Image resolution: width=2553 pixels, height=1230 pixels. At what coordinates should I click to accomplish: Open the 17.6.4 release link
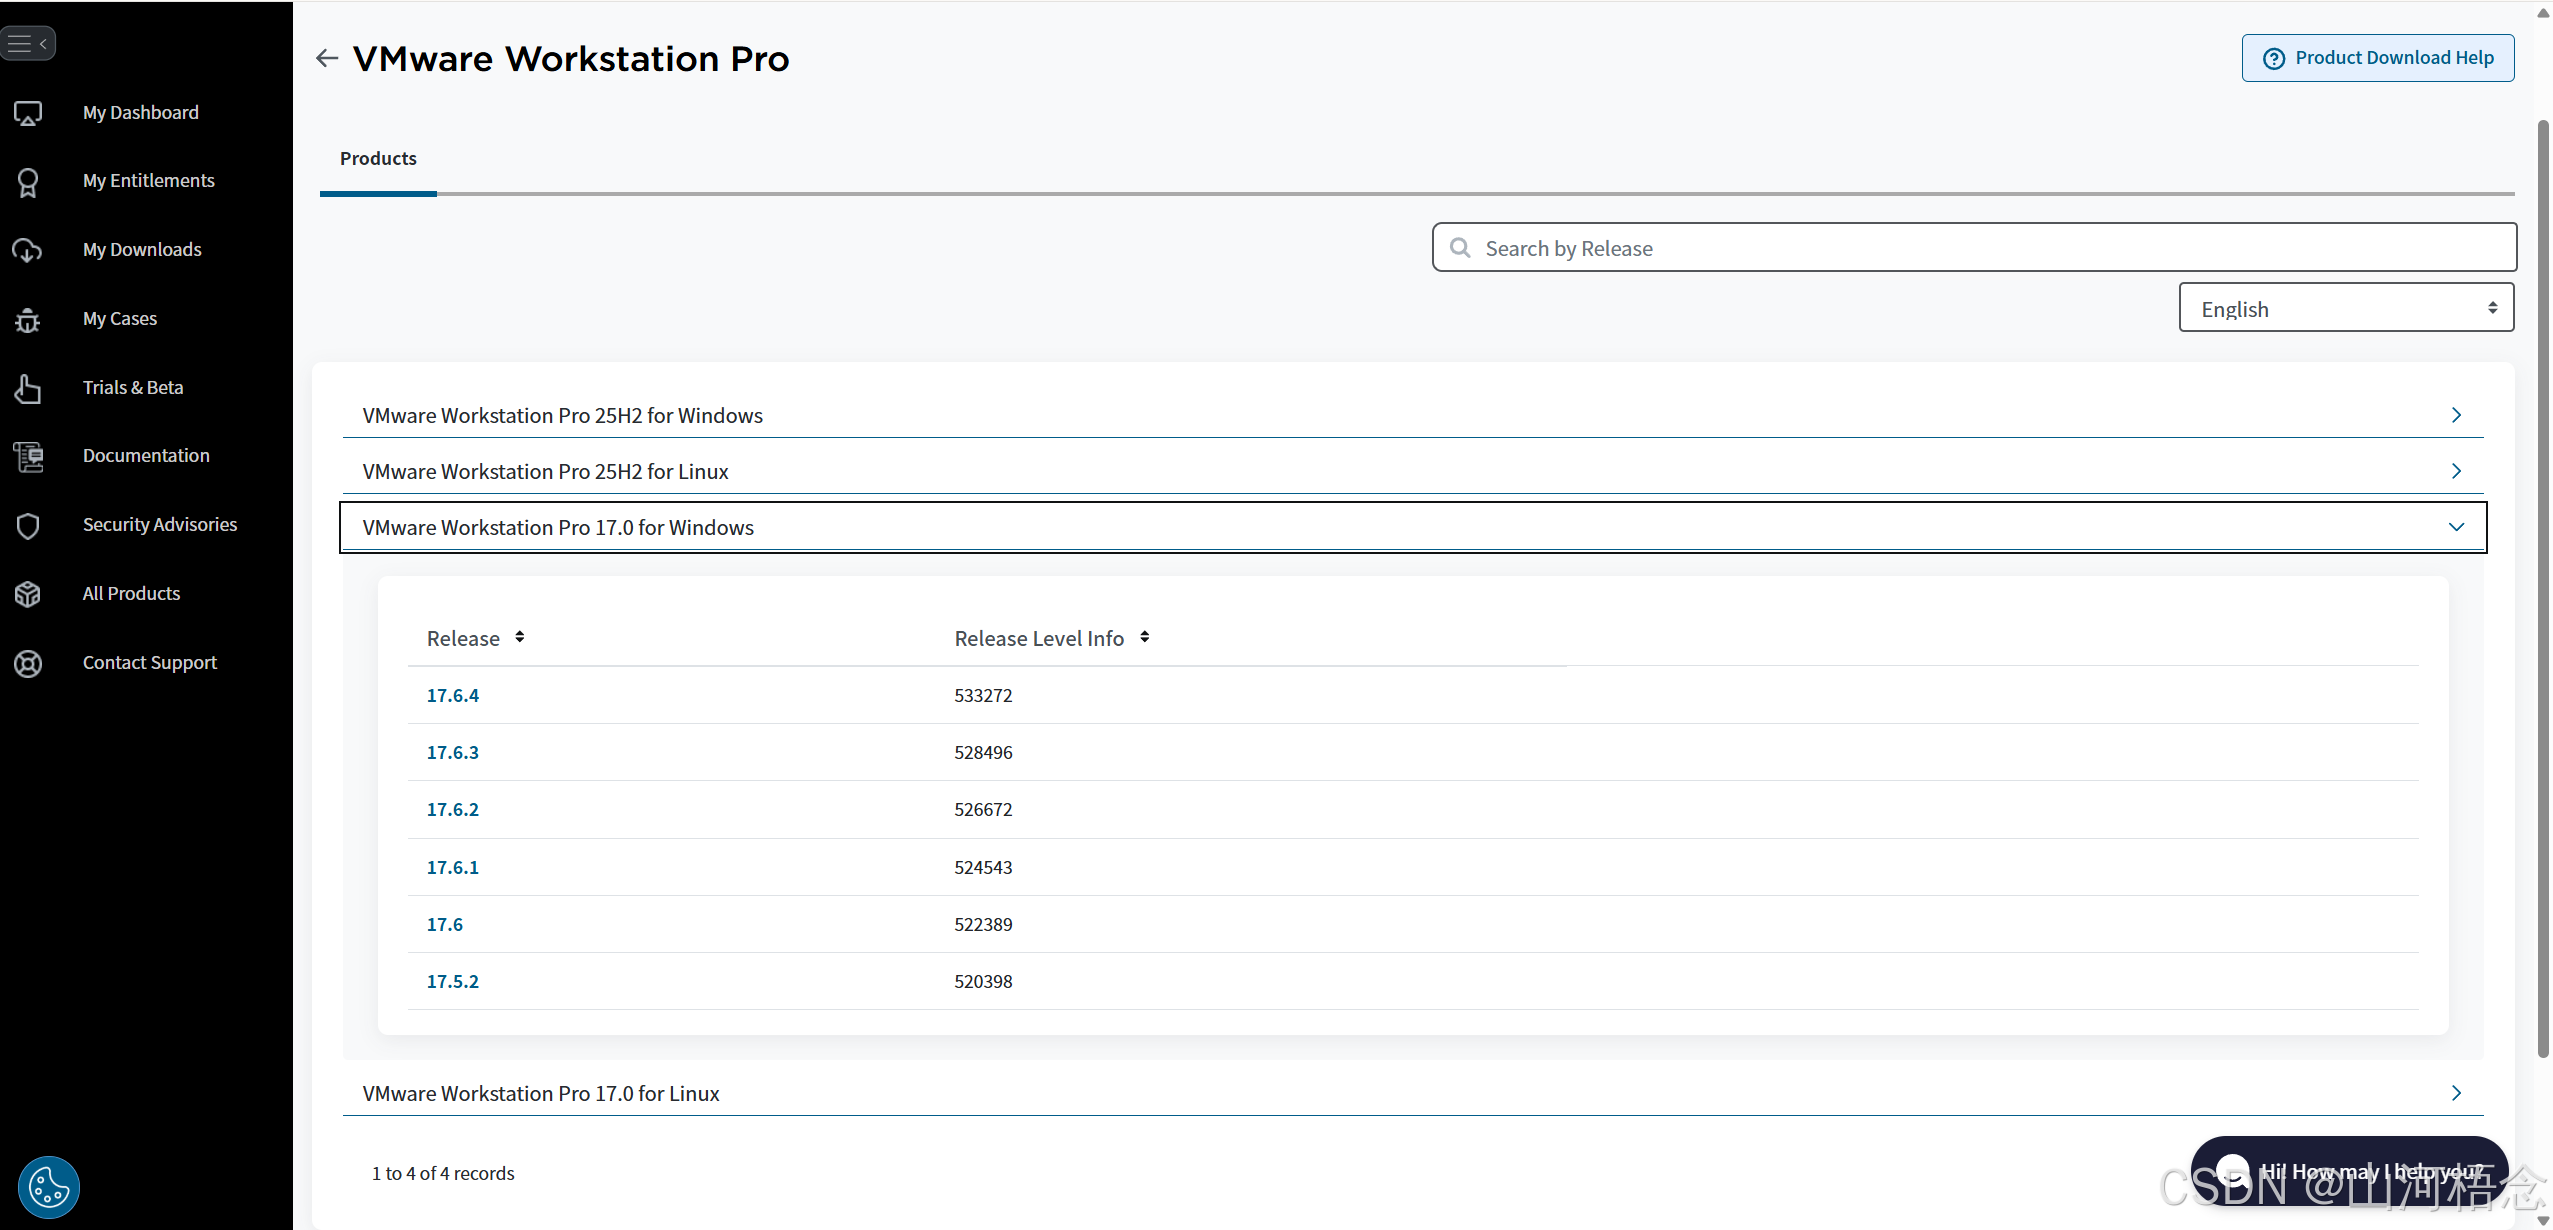pyautogui.click(x=452, y=695)
